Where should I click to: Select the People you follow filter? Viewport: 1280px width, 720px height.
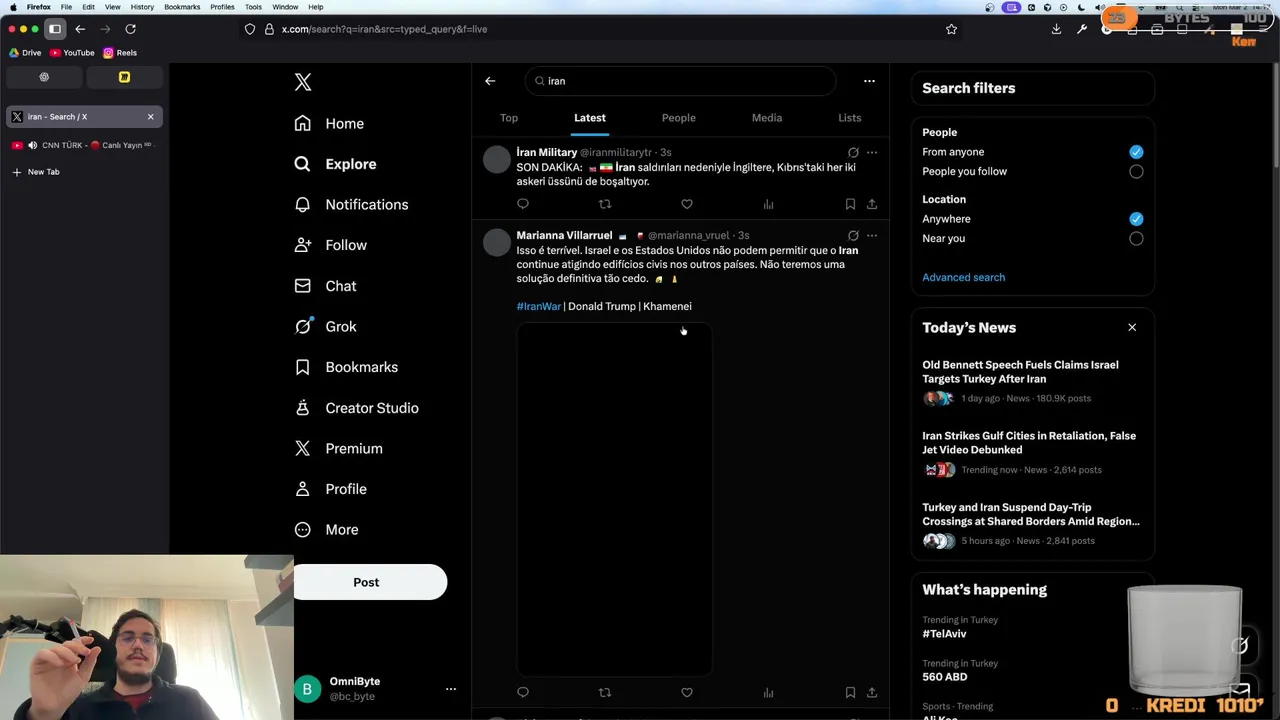click(1136, 171)
